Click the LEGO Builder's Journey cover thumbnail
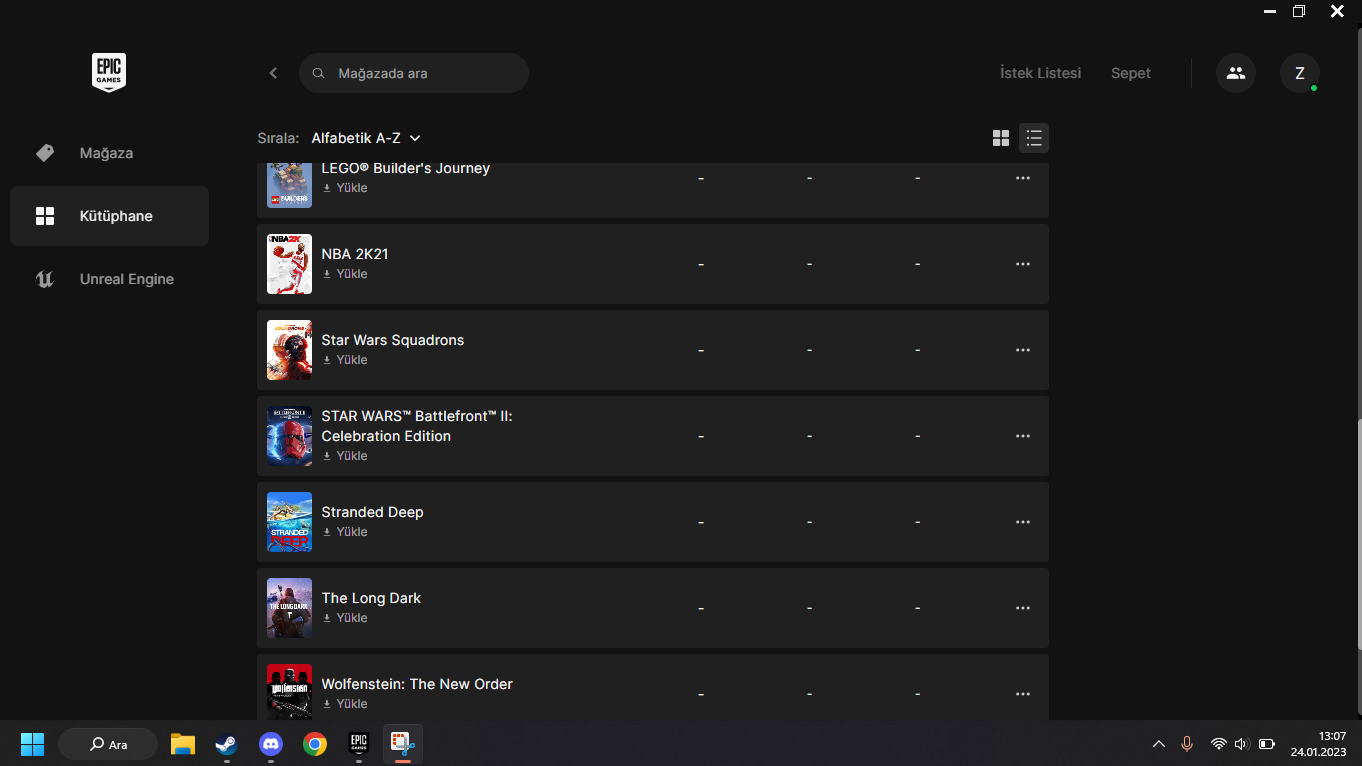The height and width of the screenshot is (766, 1362). pyautogui.click(x=289, y=185)
